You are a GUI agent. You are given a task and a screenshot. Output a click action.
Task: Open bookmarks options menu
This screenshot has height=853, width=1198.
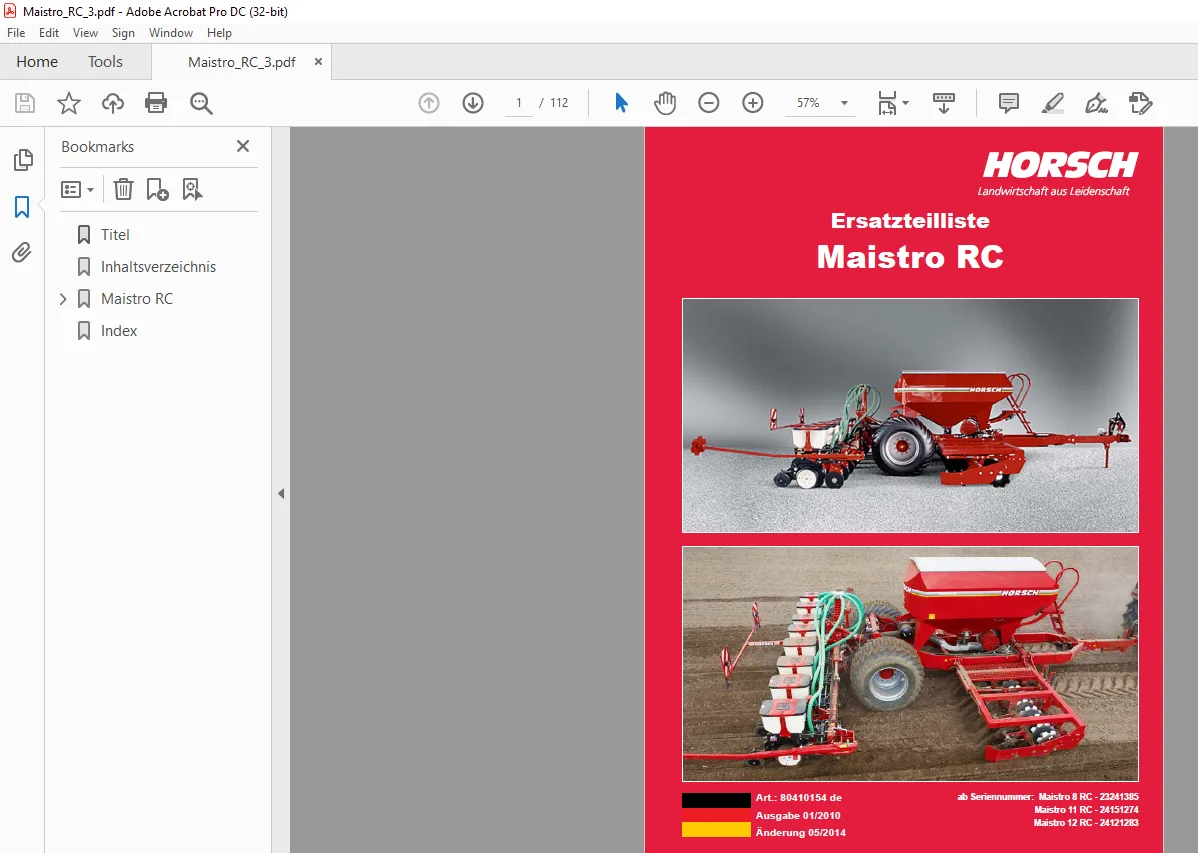pos(77,189)
